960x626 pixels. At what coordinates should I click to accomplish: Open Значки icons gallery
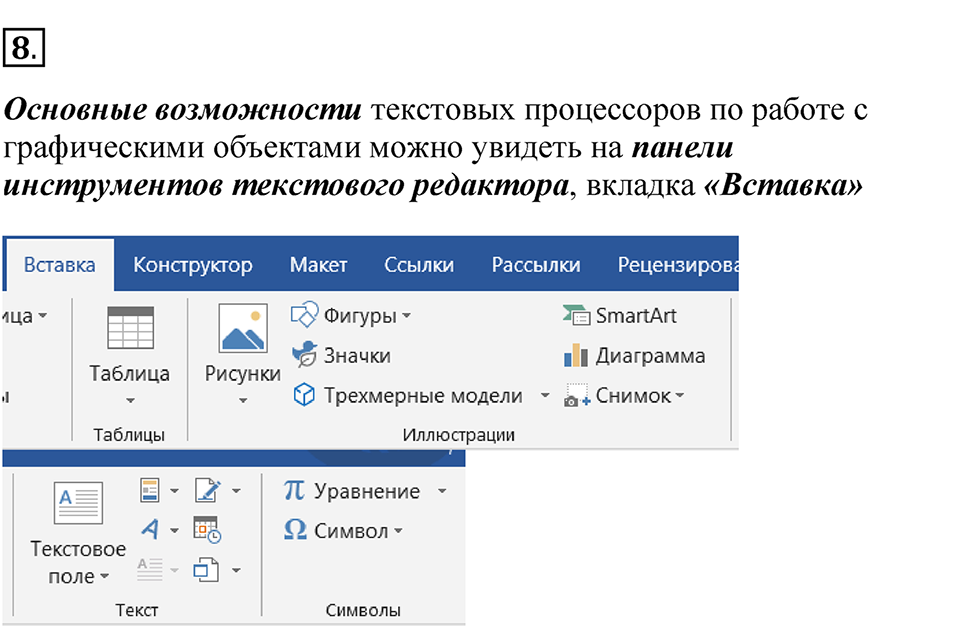point(304,355)
